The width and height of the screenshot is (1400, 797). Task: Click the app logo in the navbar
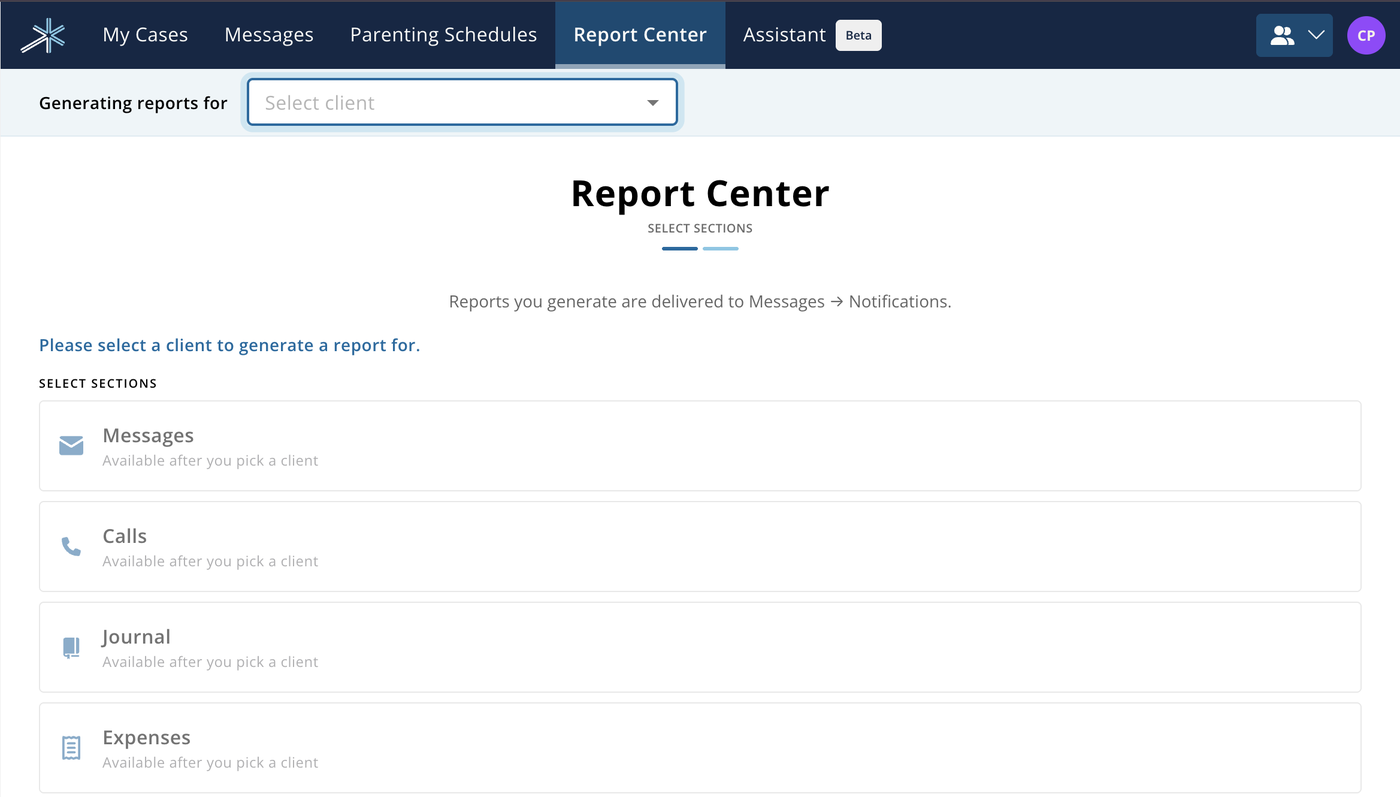43,35
